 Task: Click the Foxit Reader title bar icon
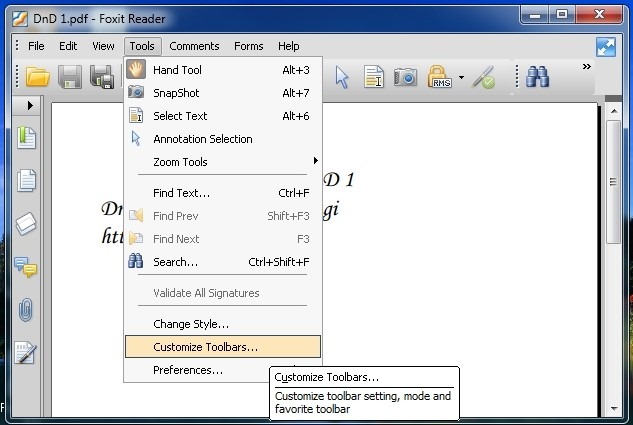(19, 19)
